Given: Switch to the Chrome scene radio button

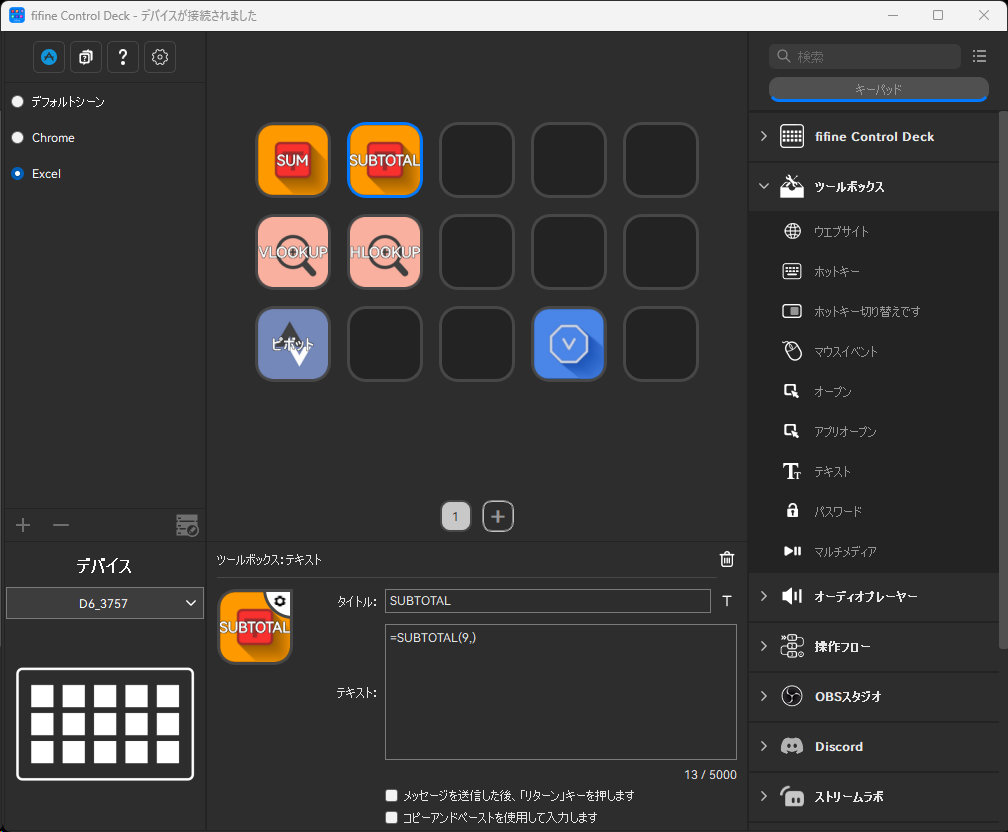Looking at the screenshot, I should (17, 137).
